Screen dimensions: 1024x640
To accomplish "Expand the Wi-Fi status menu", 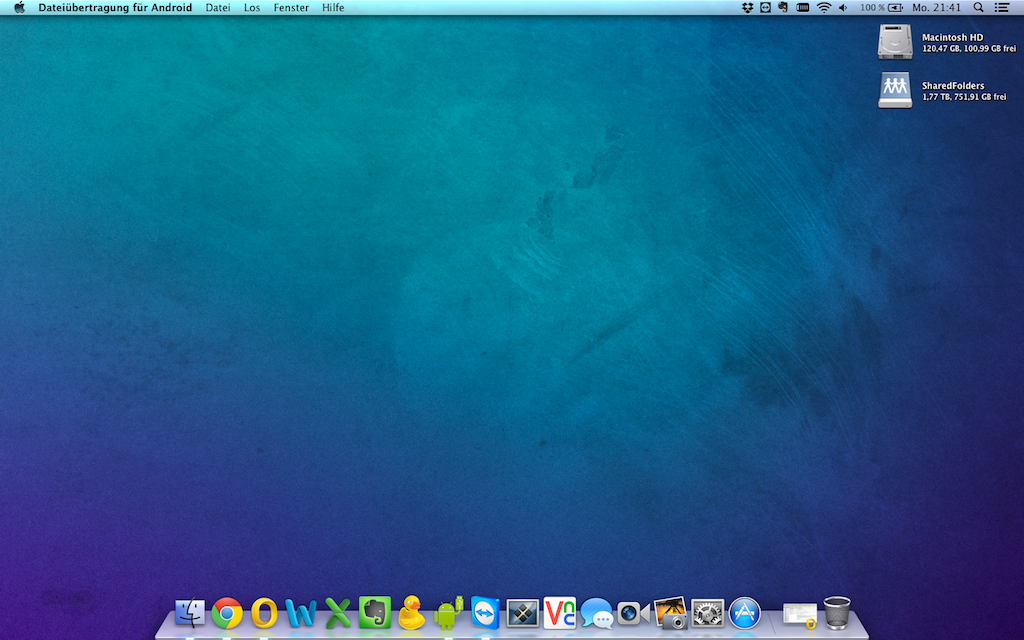I will pos(824,8).
